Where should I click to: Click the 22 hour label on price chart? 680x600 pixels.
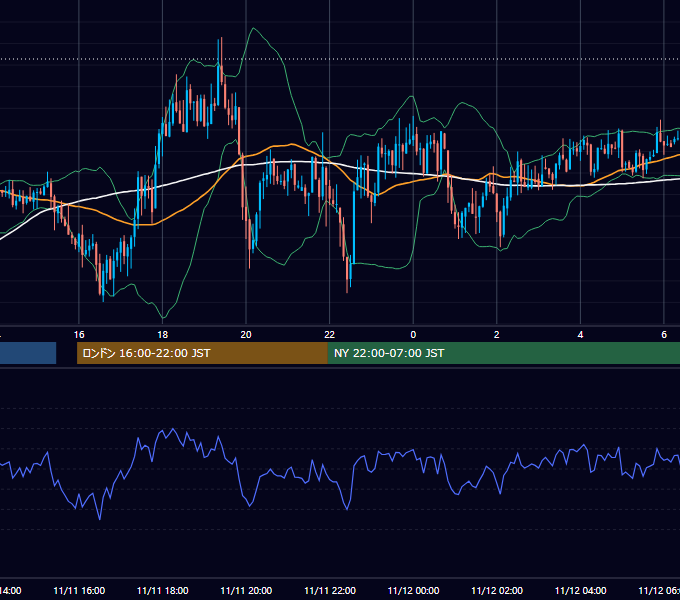(x=330, y=335)
